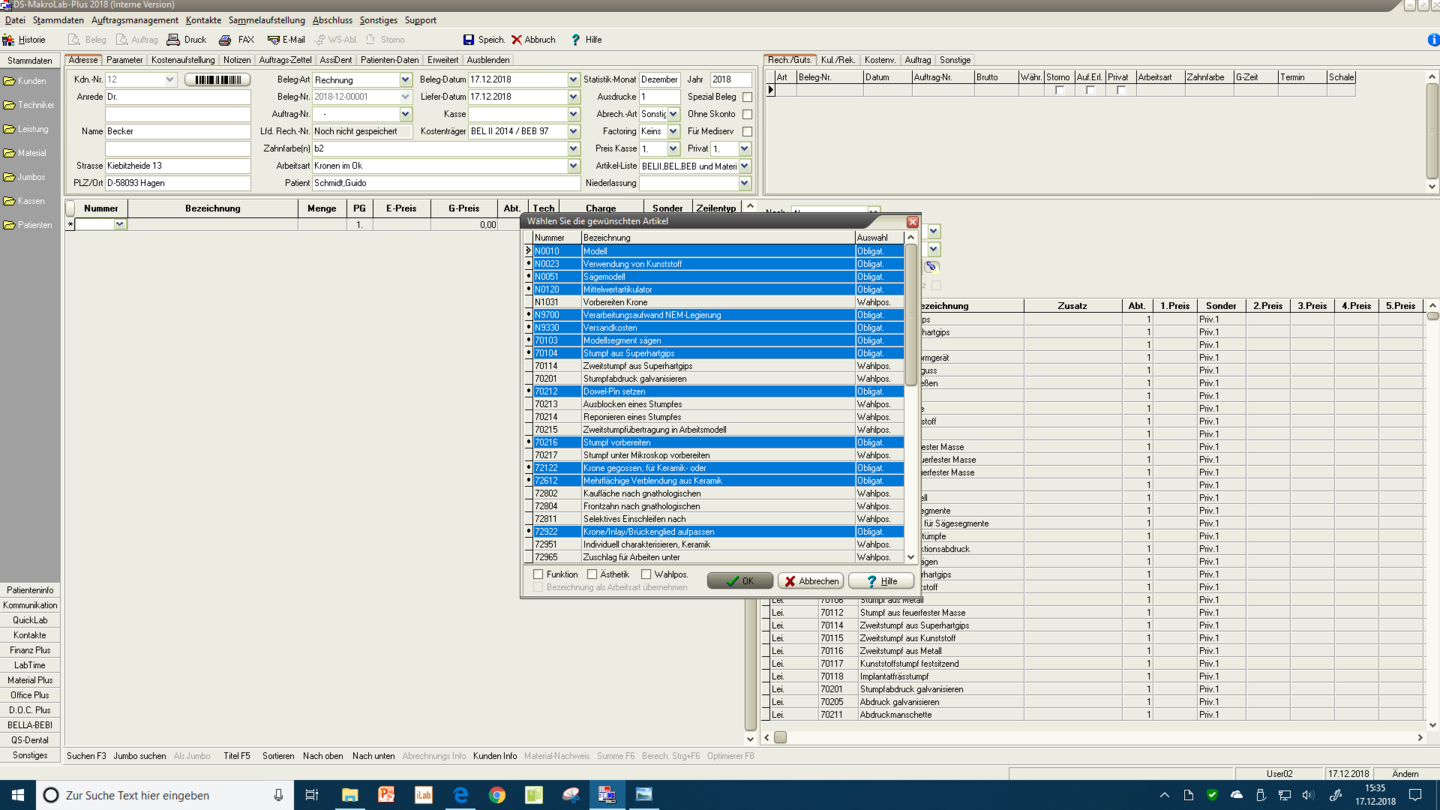Select row N1031 Vorbereiten Krone in dialog
The height and width of the screenshot is (810, 1440).
click(x=714, y=302)
